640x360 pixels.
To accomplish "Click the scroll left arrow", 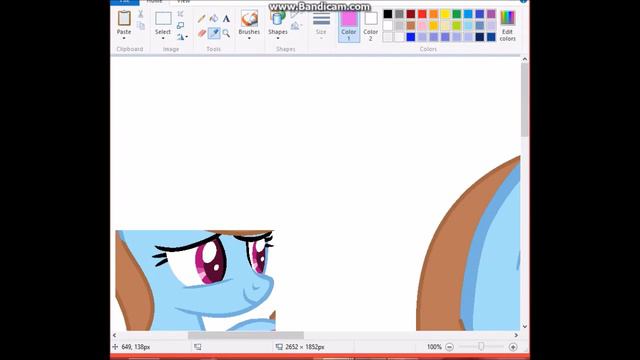I will [x=115, y=335].
